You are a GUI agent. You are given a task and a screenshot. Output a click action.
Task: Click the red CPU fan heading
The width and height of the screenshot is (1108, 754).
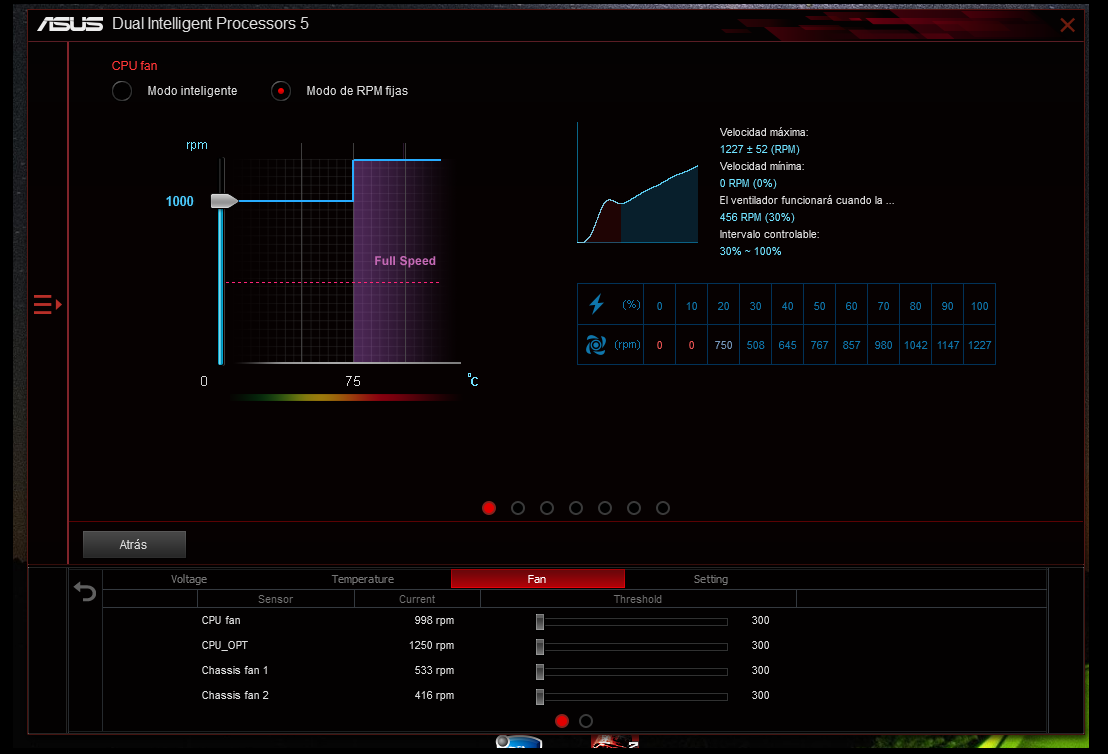tap(134, 66)
